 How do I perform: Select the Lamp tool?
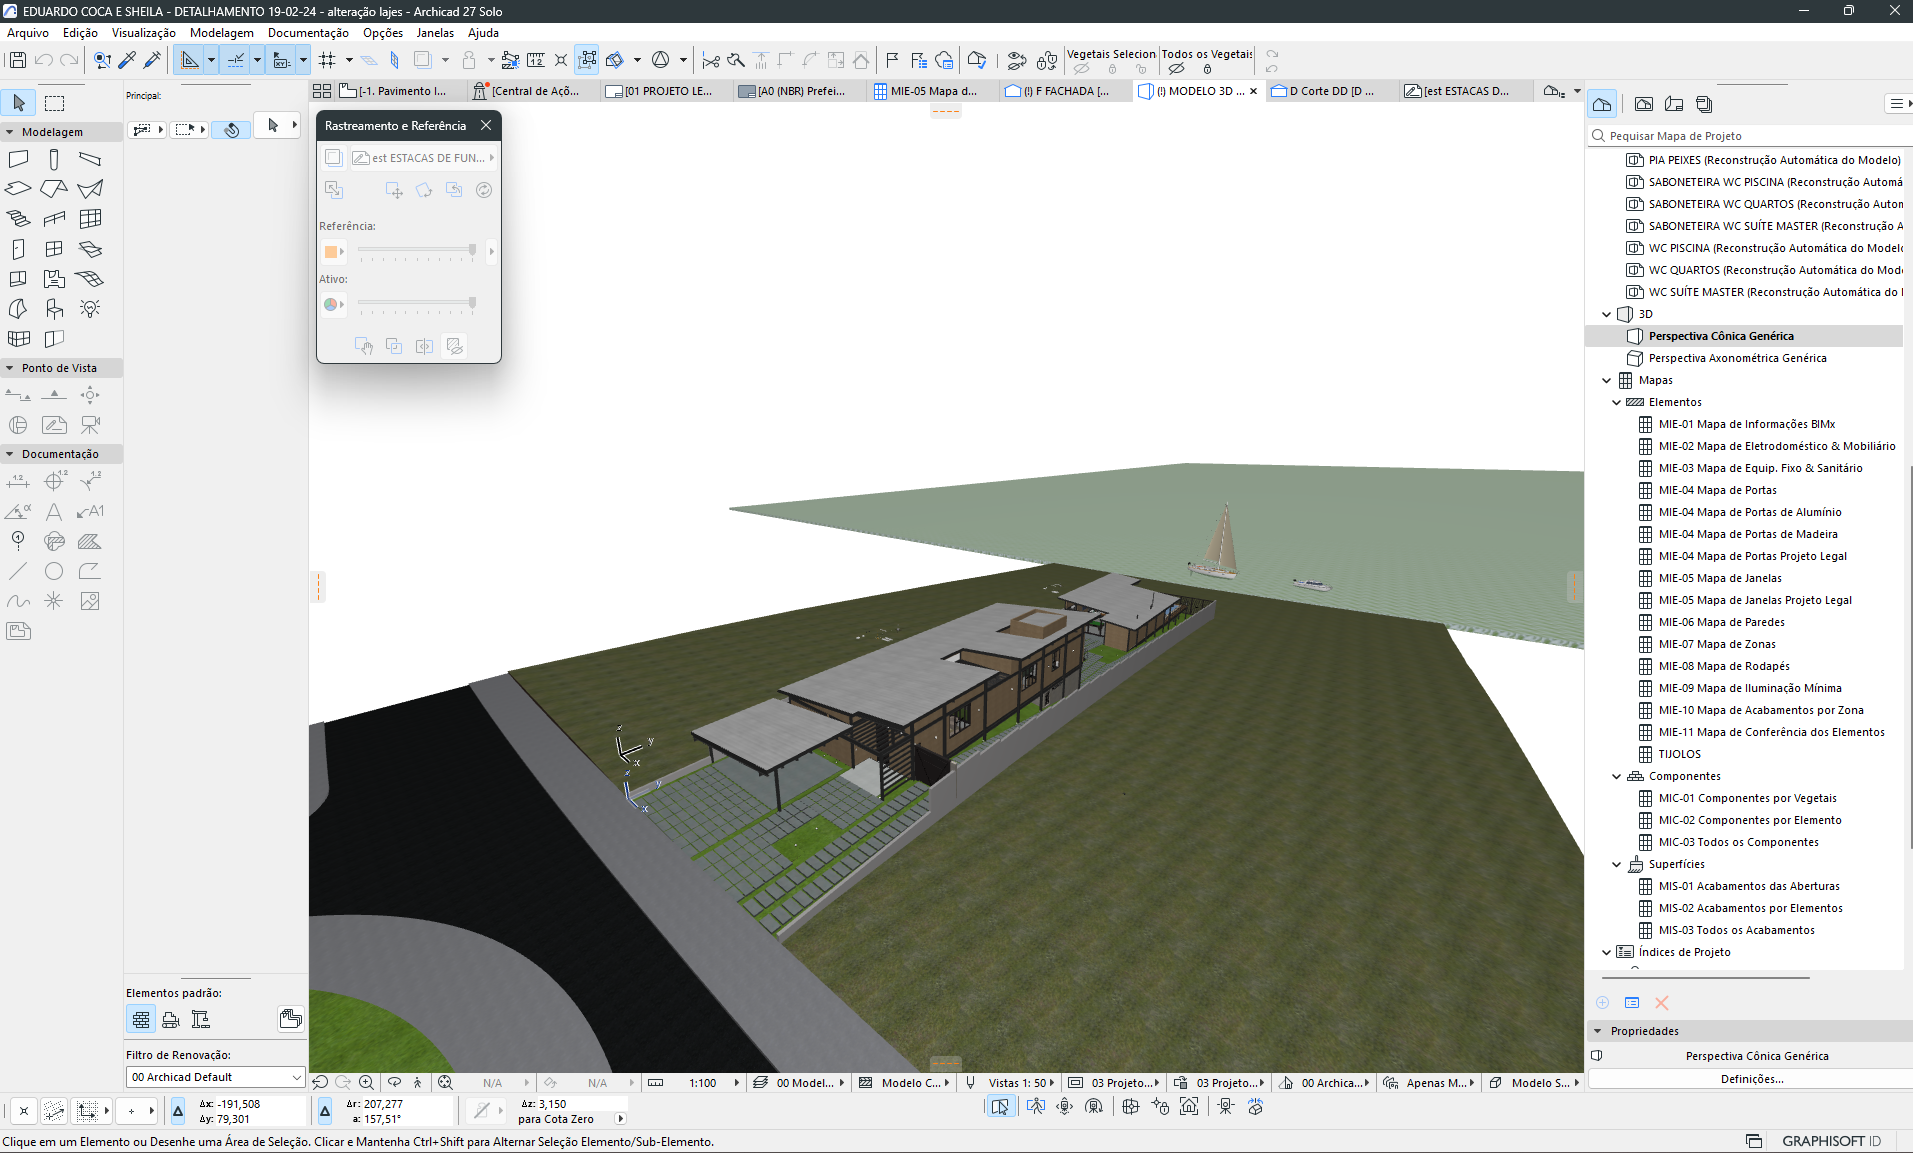click(x=90, y=309)
